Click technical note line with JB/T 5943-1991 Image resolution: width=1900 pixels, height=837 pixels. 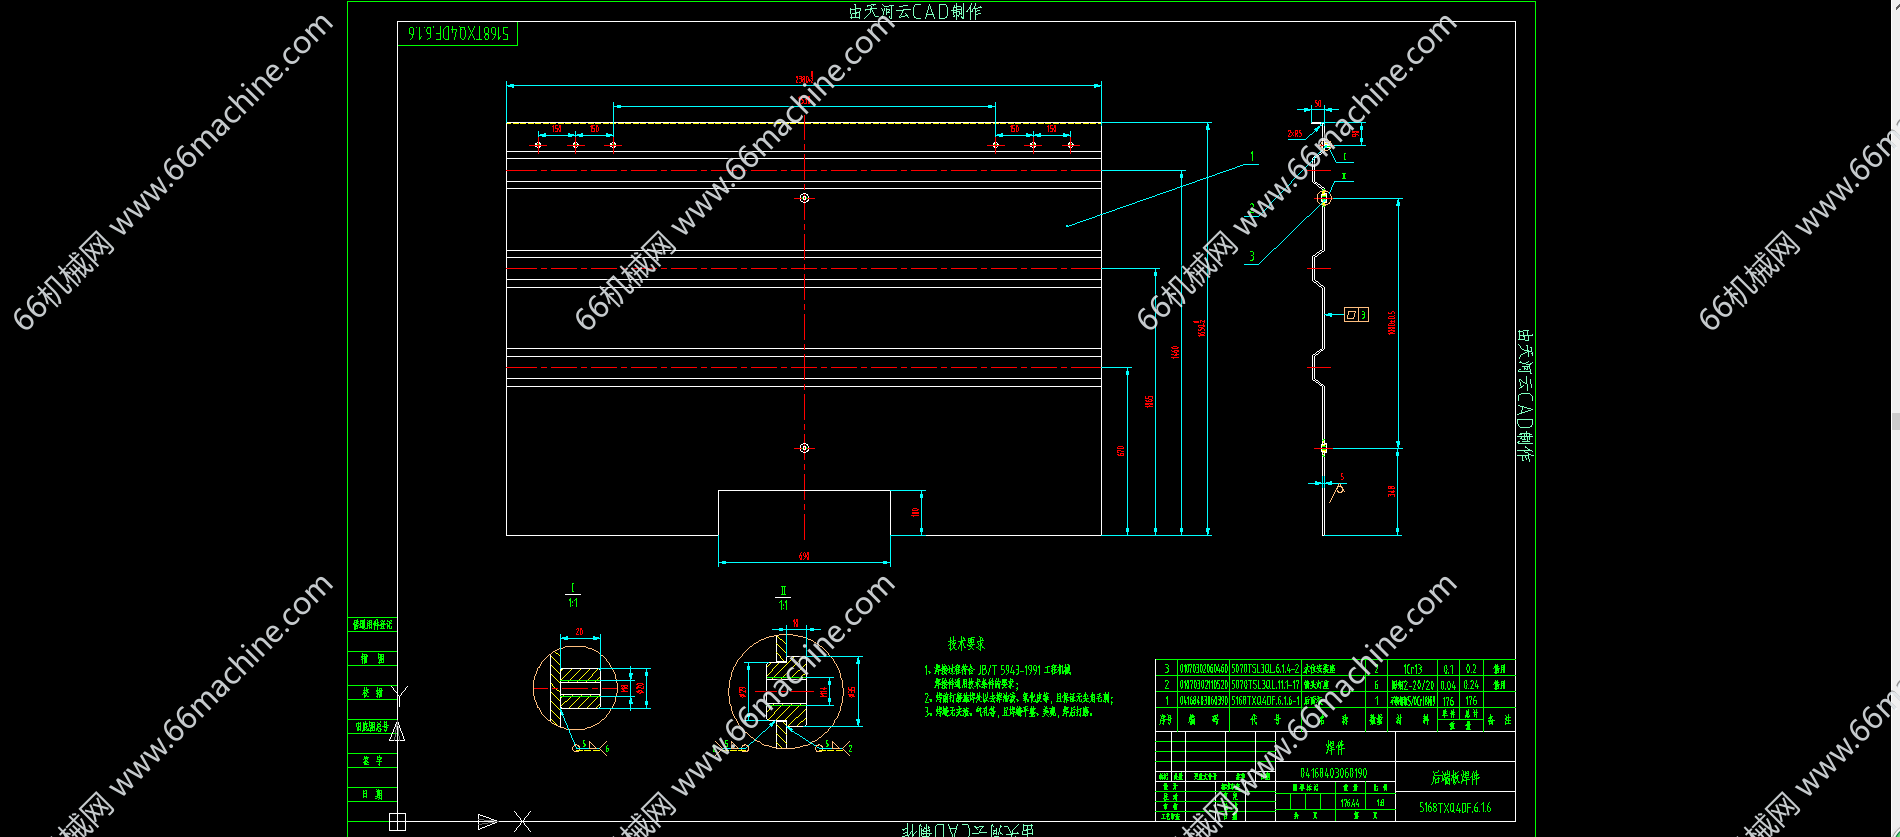coord(997,670)
